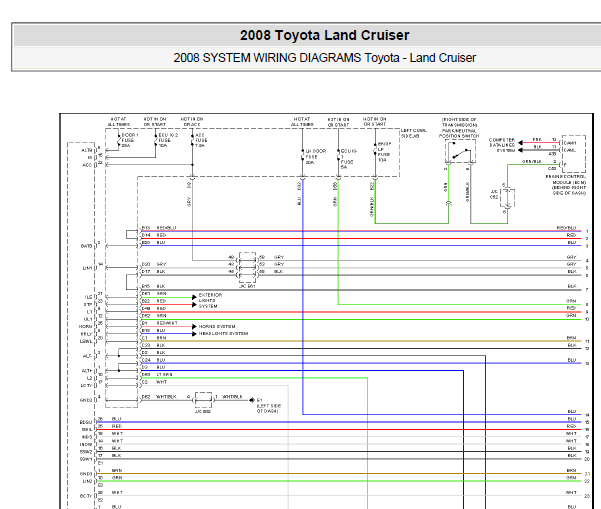This screenshot has height=509, width=601.
Task: Click the COMPUTER DATA LINES SYSTEM label
Action: [502, 145]
